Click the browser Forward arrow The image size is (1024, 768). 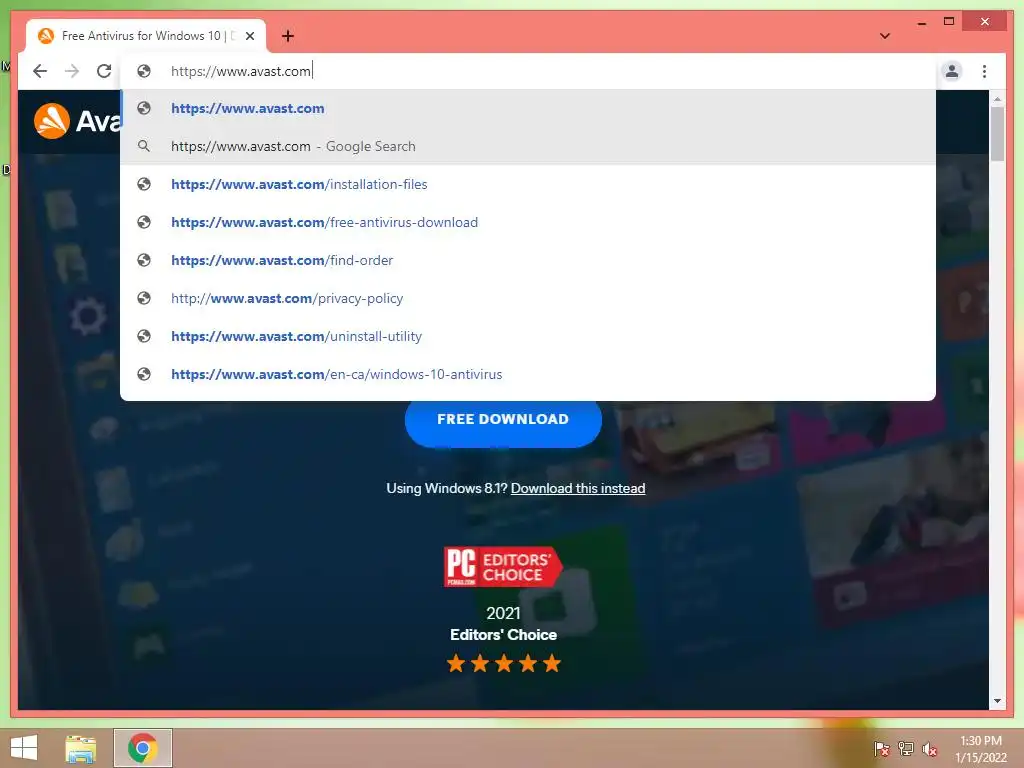pyautogui.click(x=72, y=71)
